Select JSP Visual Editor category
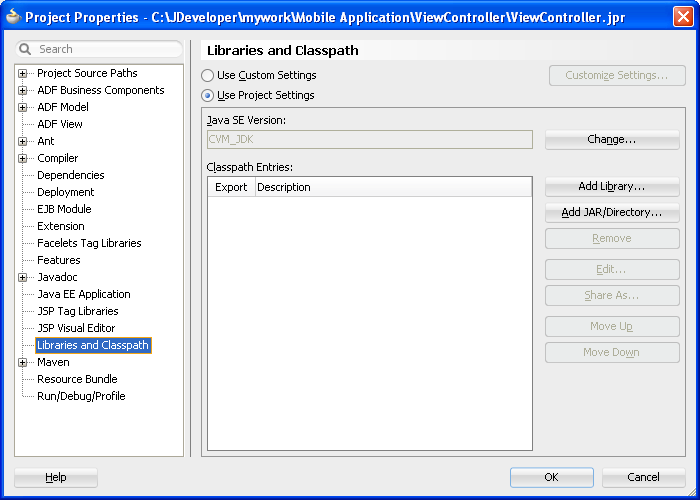The image size is (700, 500). pyautogui.click(x=76, y=328)
